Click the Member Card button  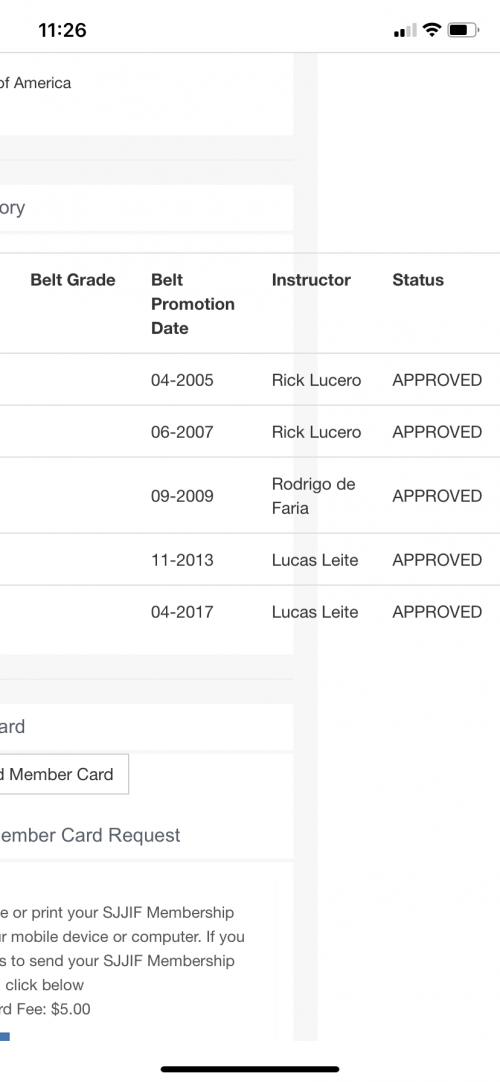(63, 774)
